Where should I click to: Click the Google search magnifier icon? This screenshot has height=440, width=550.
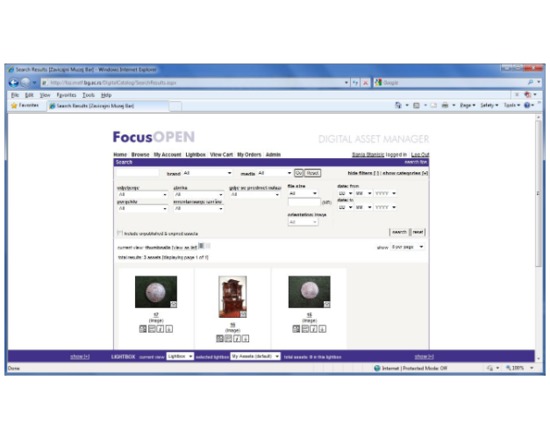click(530, 82)
